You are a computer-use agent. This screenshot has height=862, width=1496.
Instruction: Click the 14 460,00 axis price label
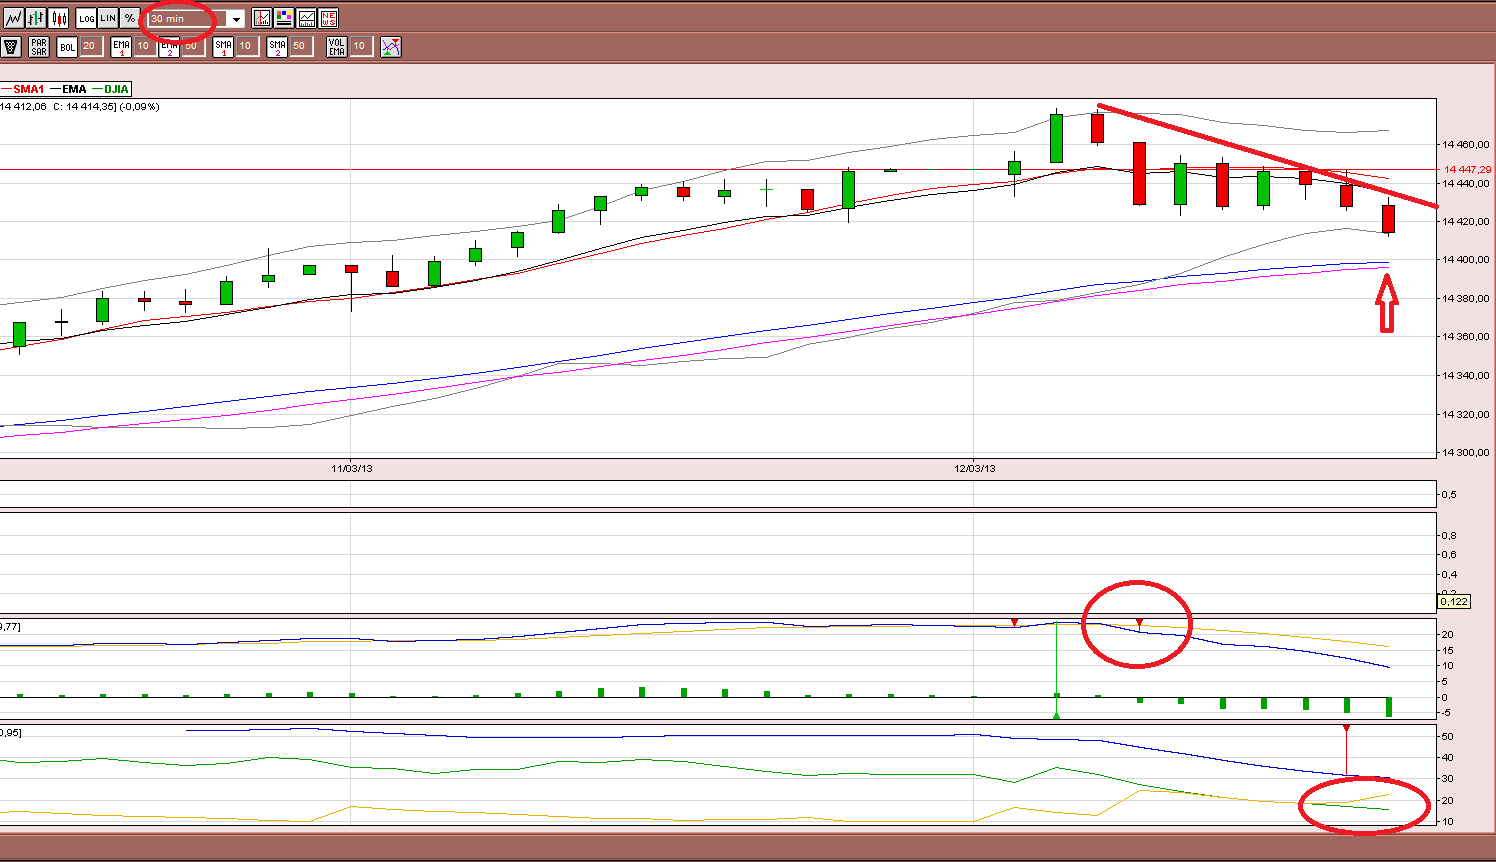[x=1466, y=145]
